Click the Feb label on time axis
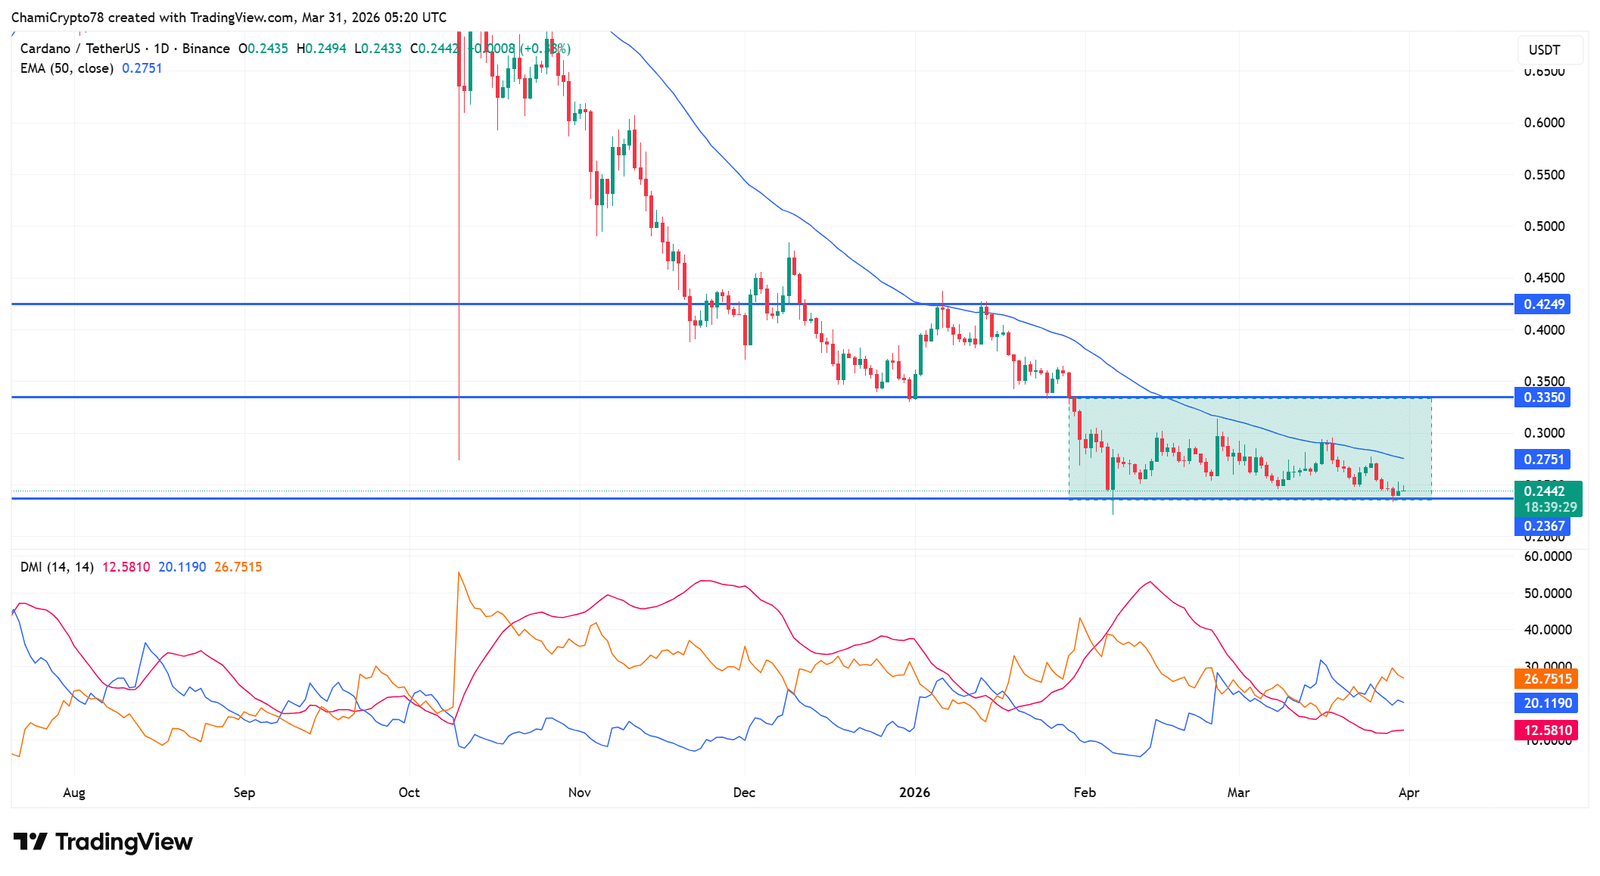Screen dimensions: 1600x876 coord(1084,793)
